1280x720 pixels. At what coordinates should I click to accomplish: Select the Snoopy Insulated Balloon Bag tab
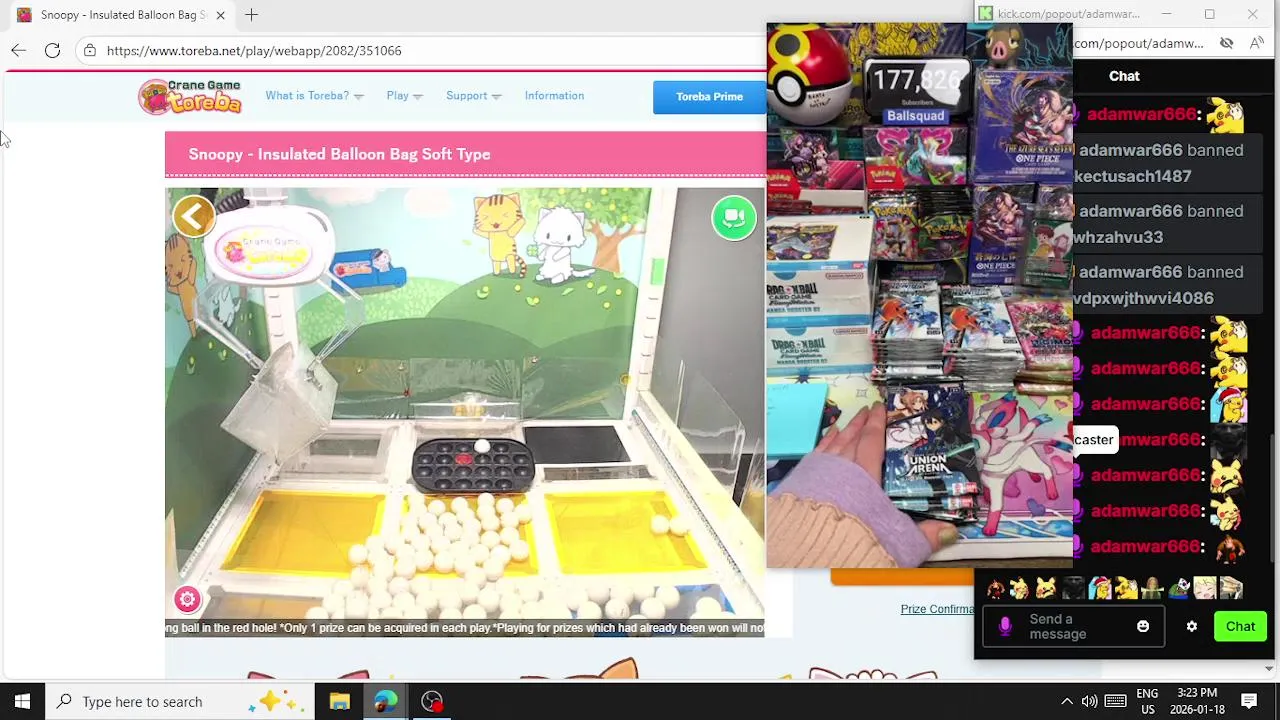click(x=120, y=15)
